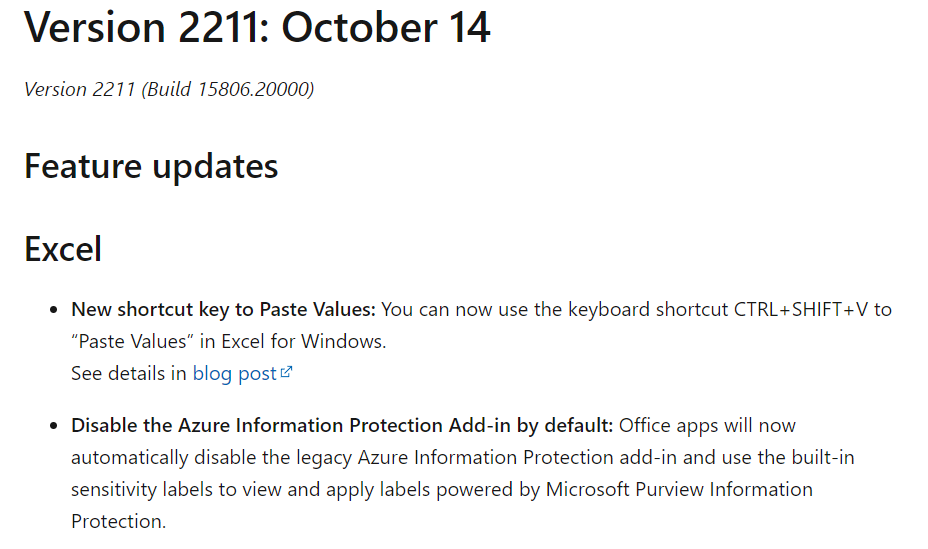Click the external link icon after blog post
Screen dimensions: 928x549
[286, 372]
